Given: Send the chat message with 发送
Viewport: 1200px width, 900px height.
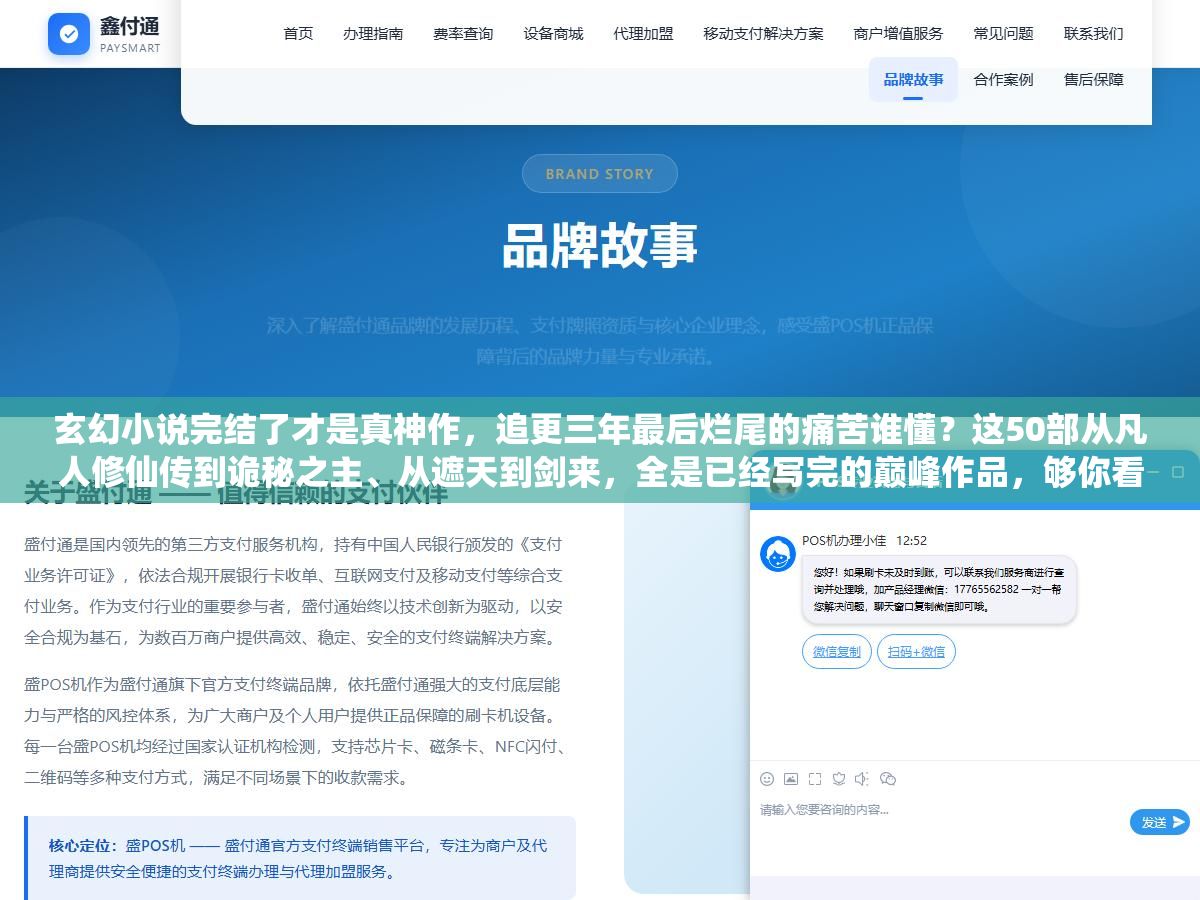Looking at the screenshot, I should (1159, 822).
